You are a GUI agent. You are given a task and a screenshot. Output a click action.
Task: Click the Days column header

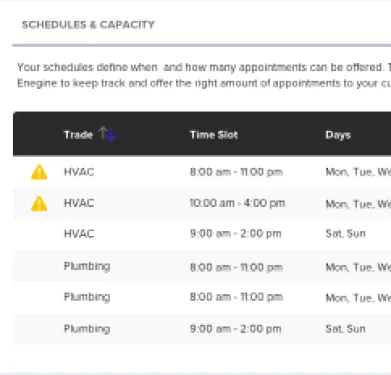pyautogui.click(x=338, y=135)
